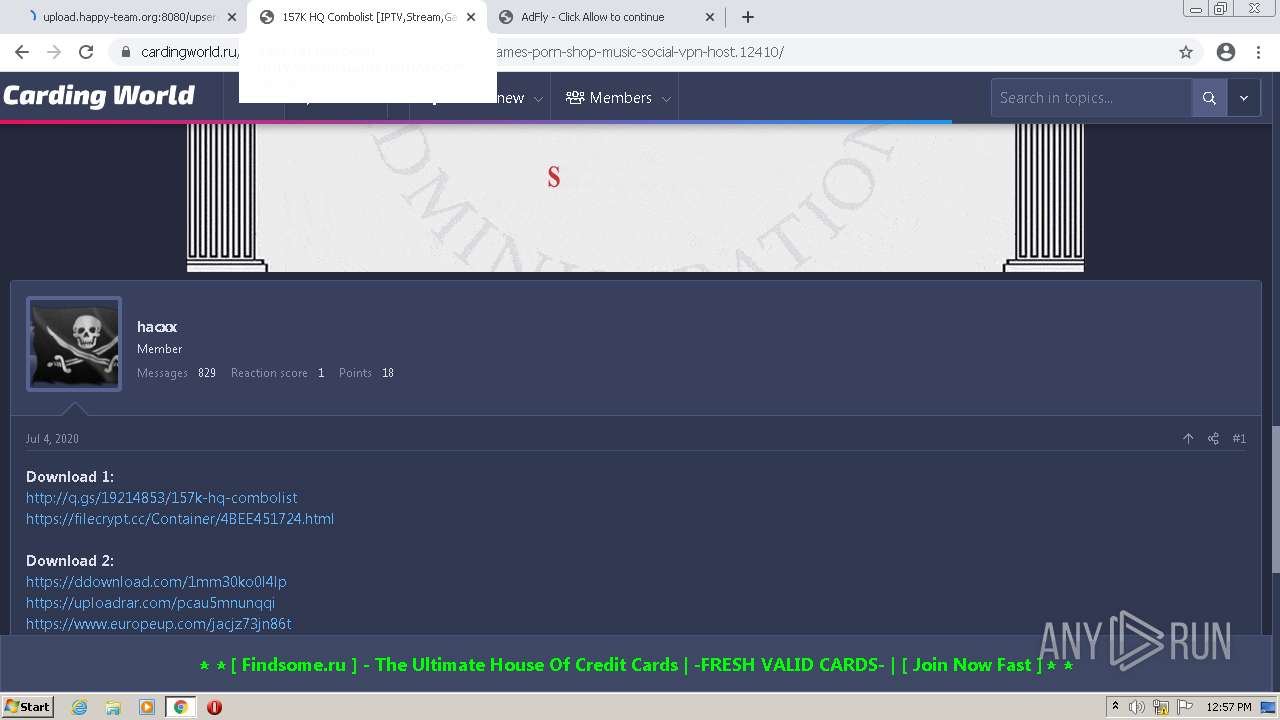Click the magnifier search button on forum

[1209, 98]
